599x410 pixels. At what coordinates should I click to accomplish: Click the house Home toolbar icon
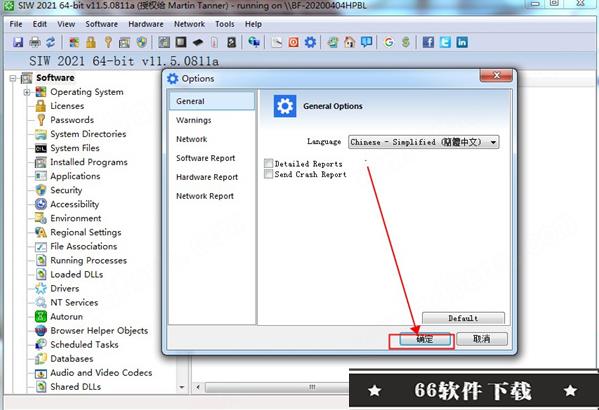click(x=350, y=42)
